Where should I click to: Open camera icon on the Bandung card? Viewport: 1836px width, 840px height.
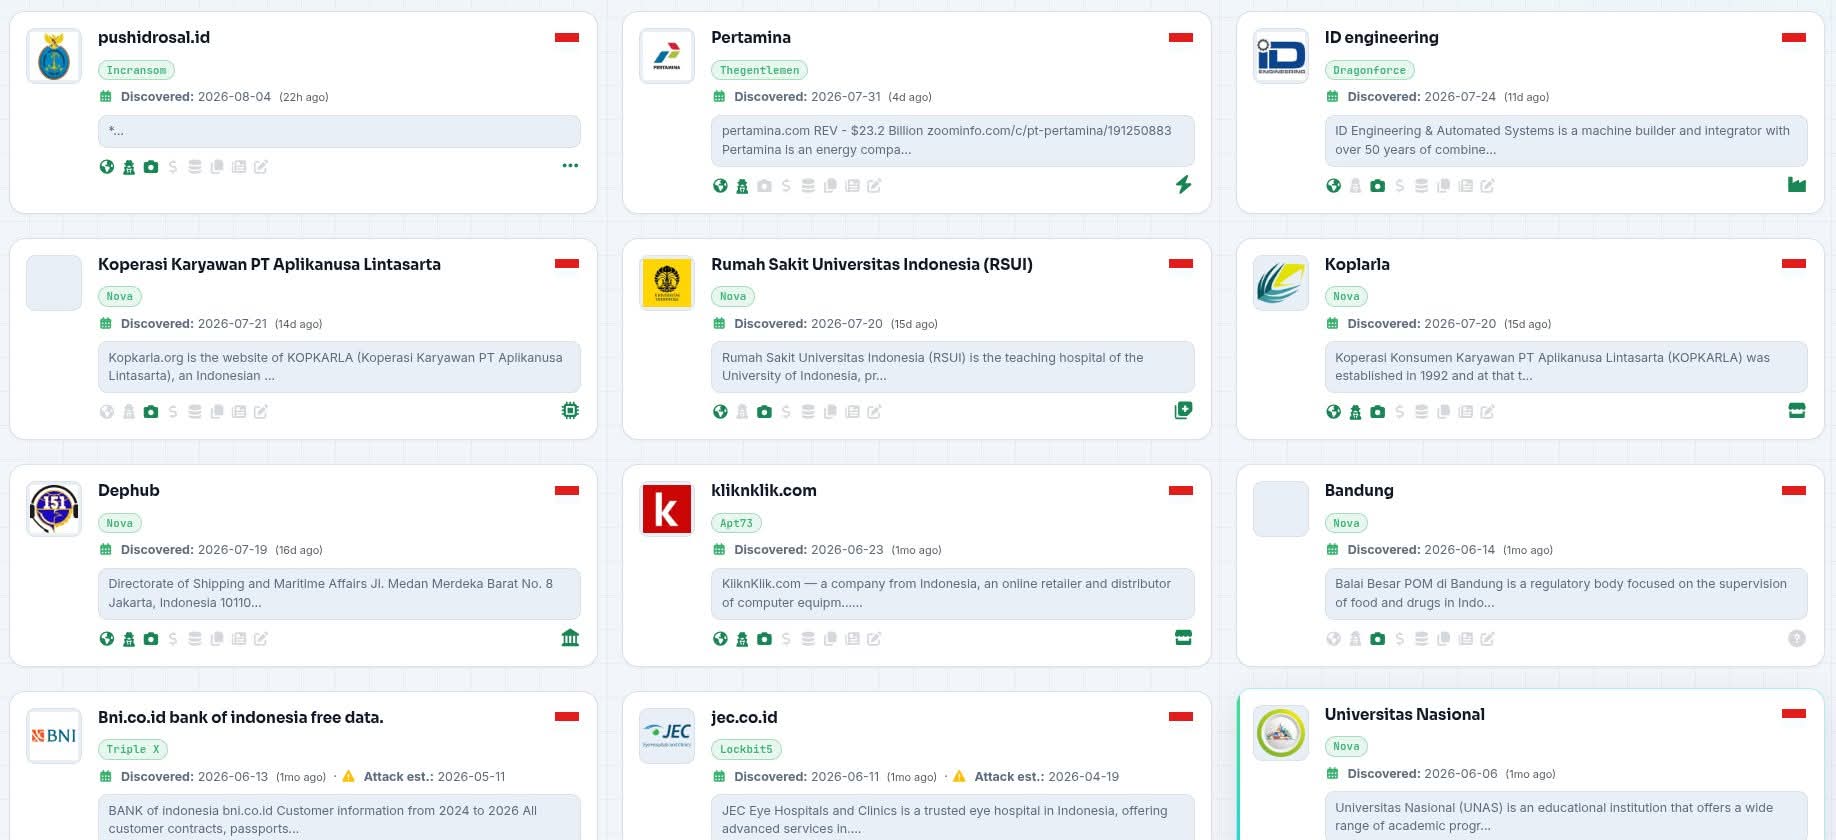1377,639
